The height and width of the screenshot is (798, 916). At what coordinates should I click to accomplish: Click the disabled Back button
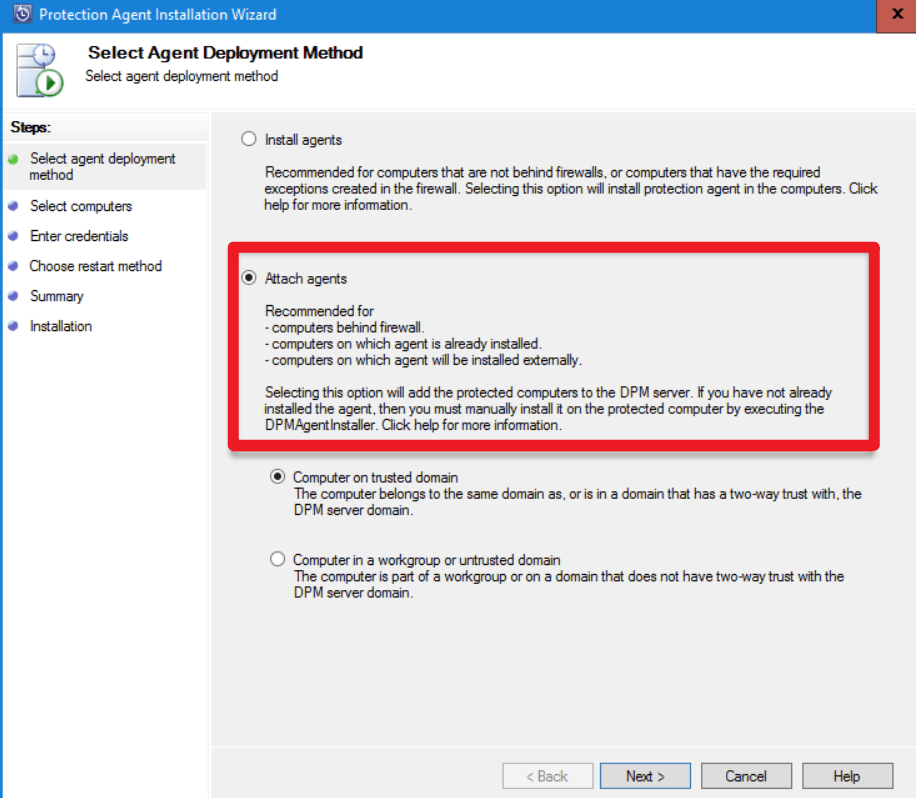(547, 776)
